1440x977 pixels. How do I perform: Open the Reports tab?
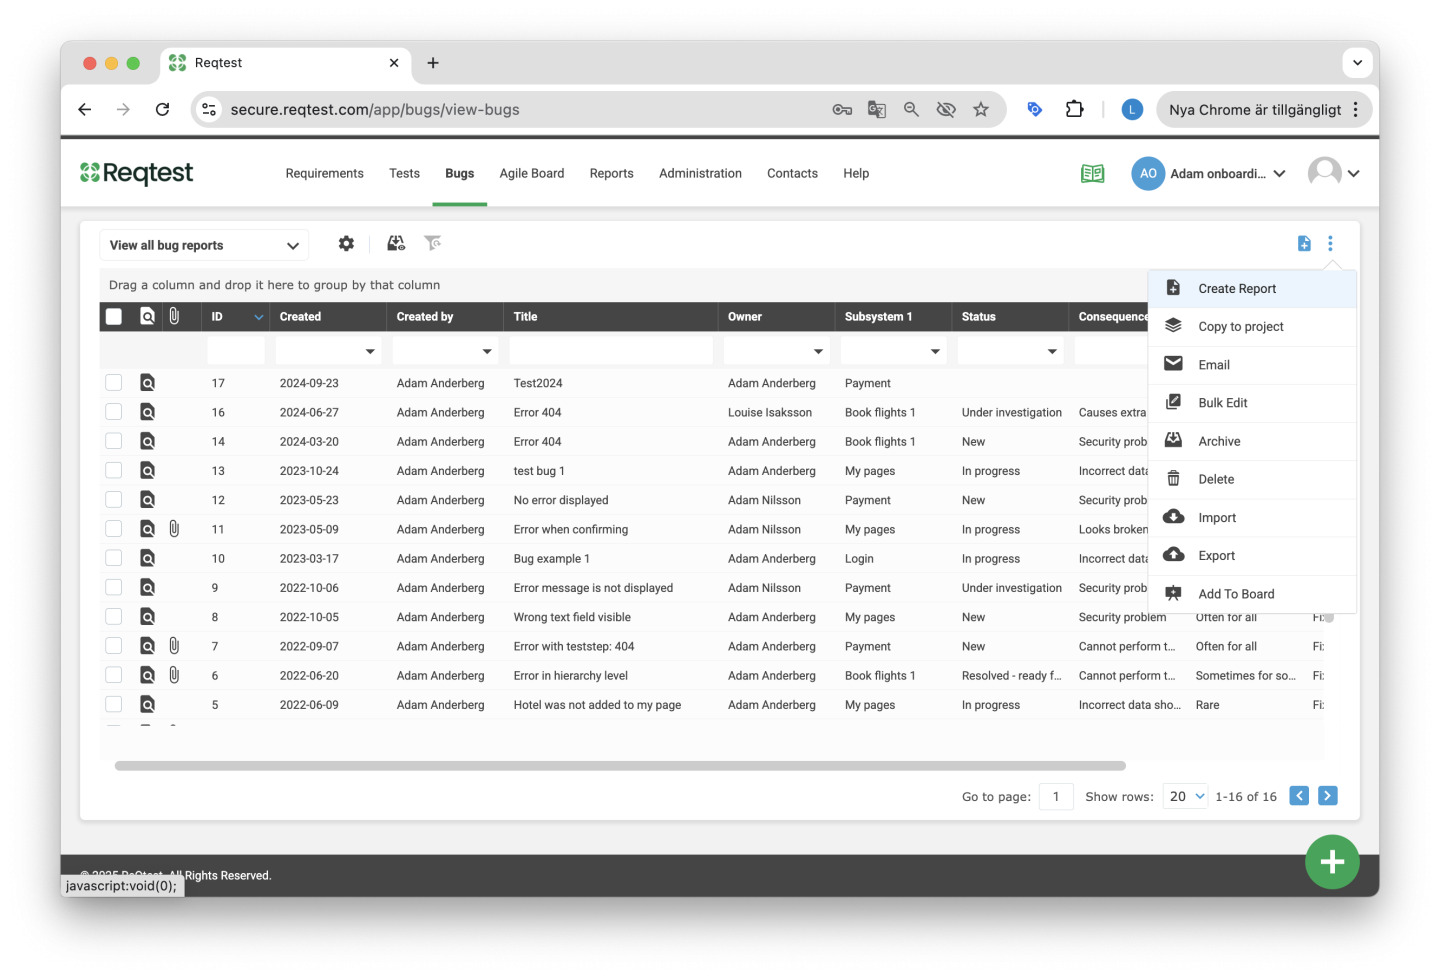click(x=612, y=173)
